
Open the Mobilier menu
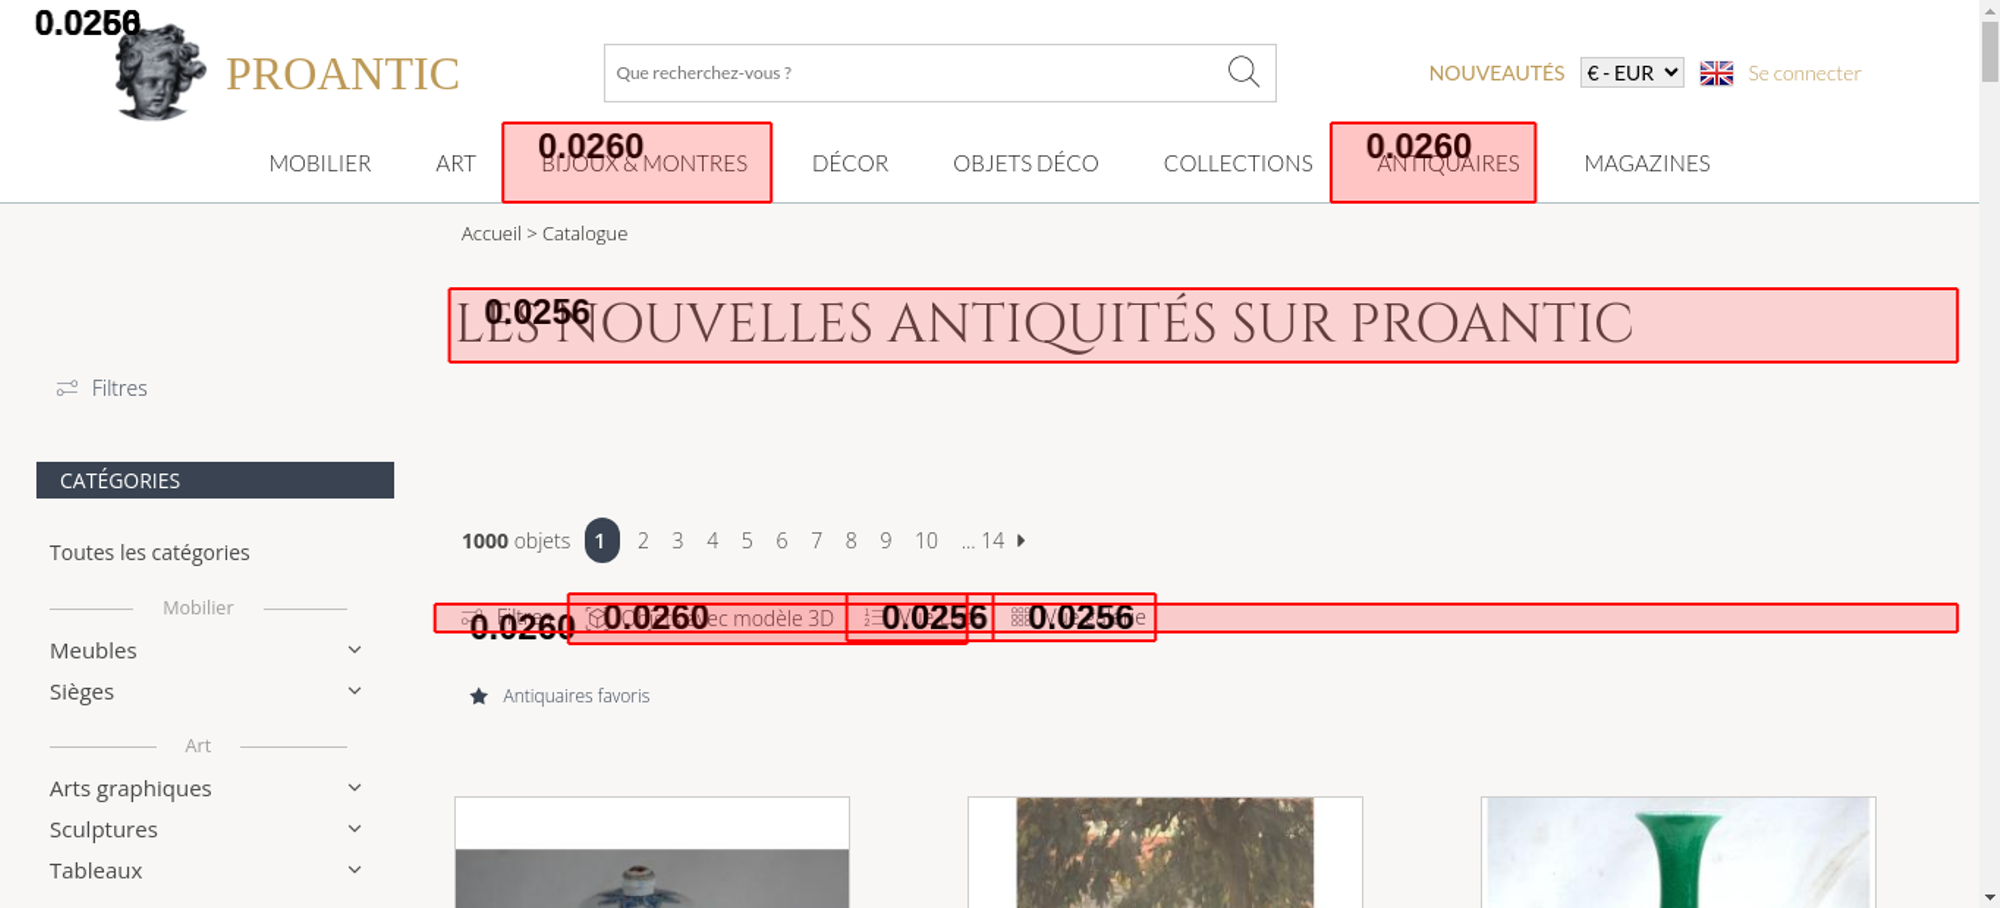tap(320, 163)
